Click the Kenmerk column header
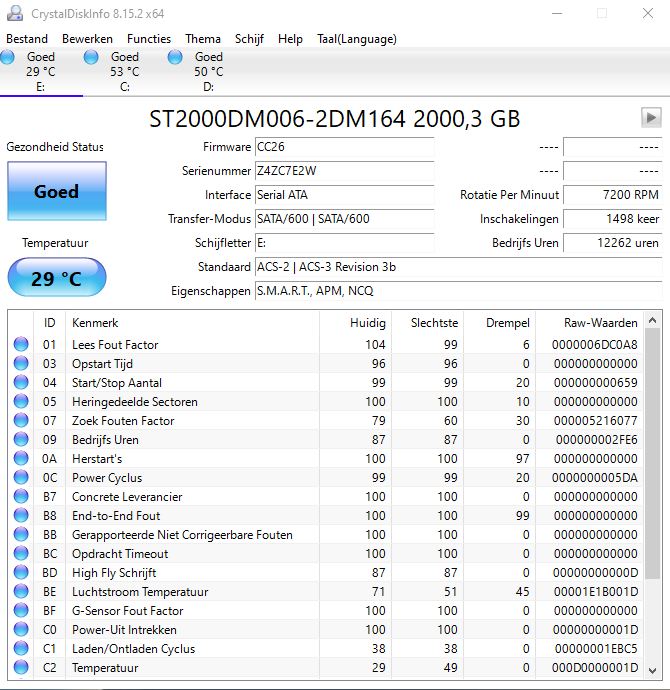Screen dimensions: 670x690 [192, 323]
